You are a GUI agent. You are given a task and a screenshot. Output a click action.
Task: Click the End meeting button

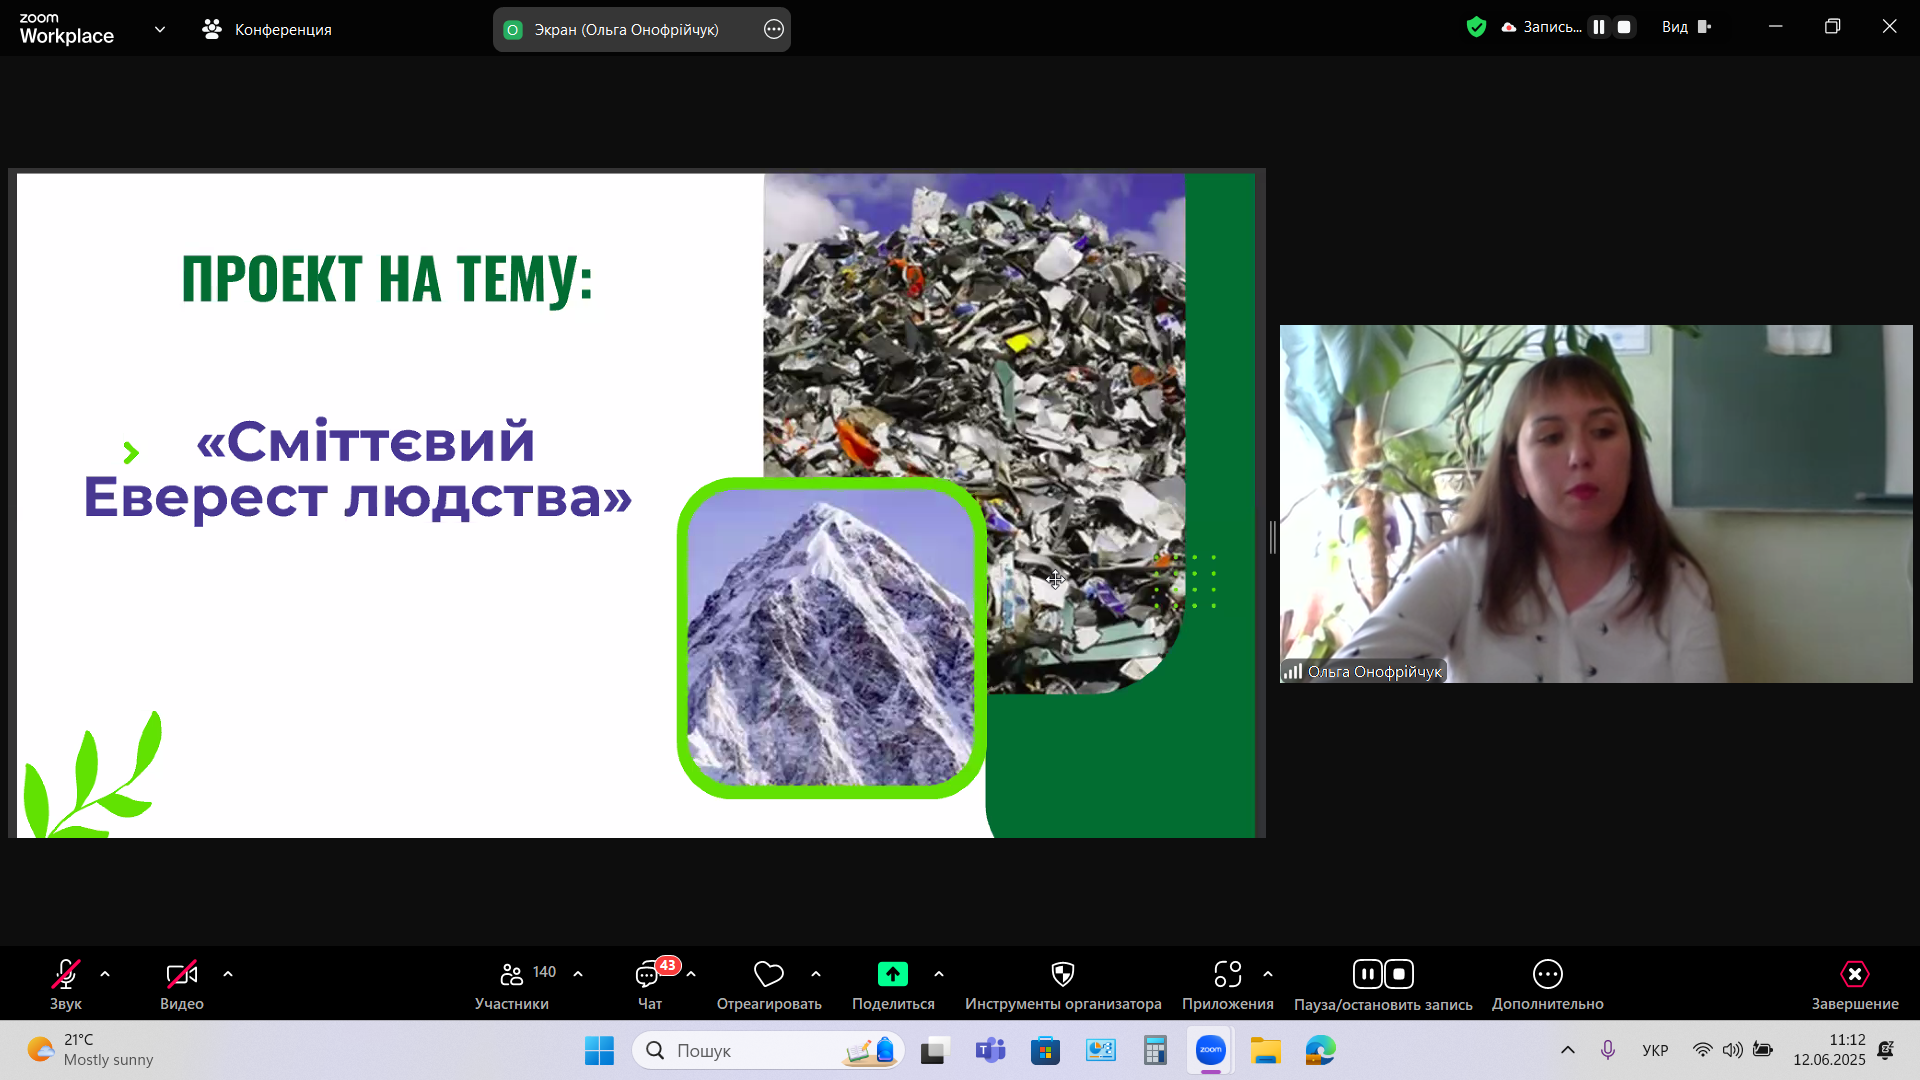click(1854, 974)
